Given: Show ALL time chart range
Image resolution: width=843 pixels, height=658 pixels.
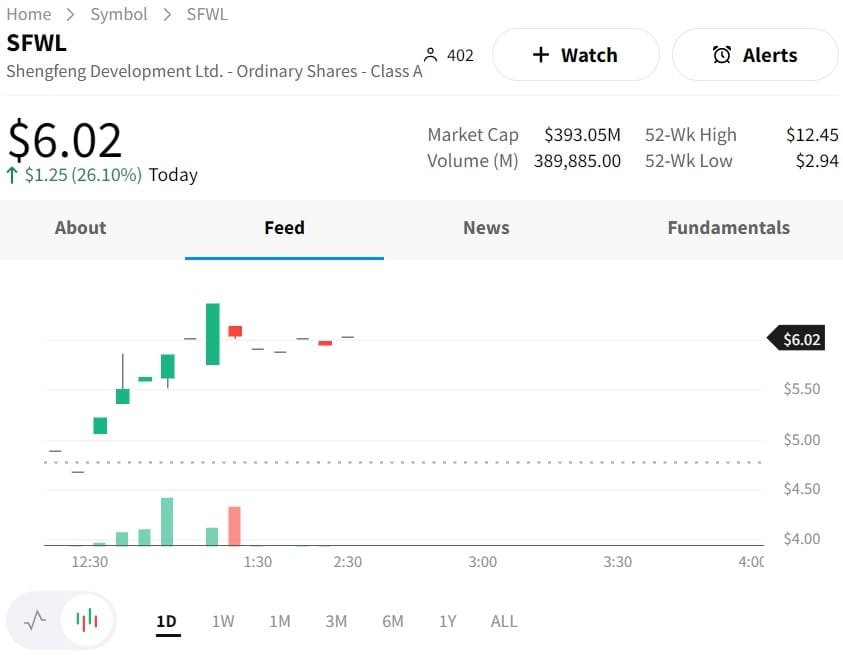Looking at the screenshot, I should pos(504,621).
